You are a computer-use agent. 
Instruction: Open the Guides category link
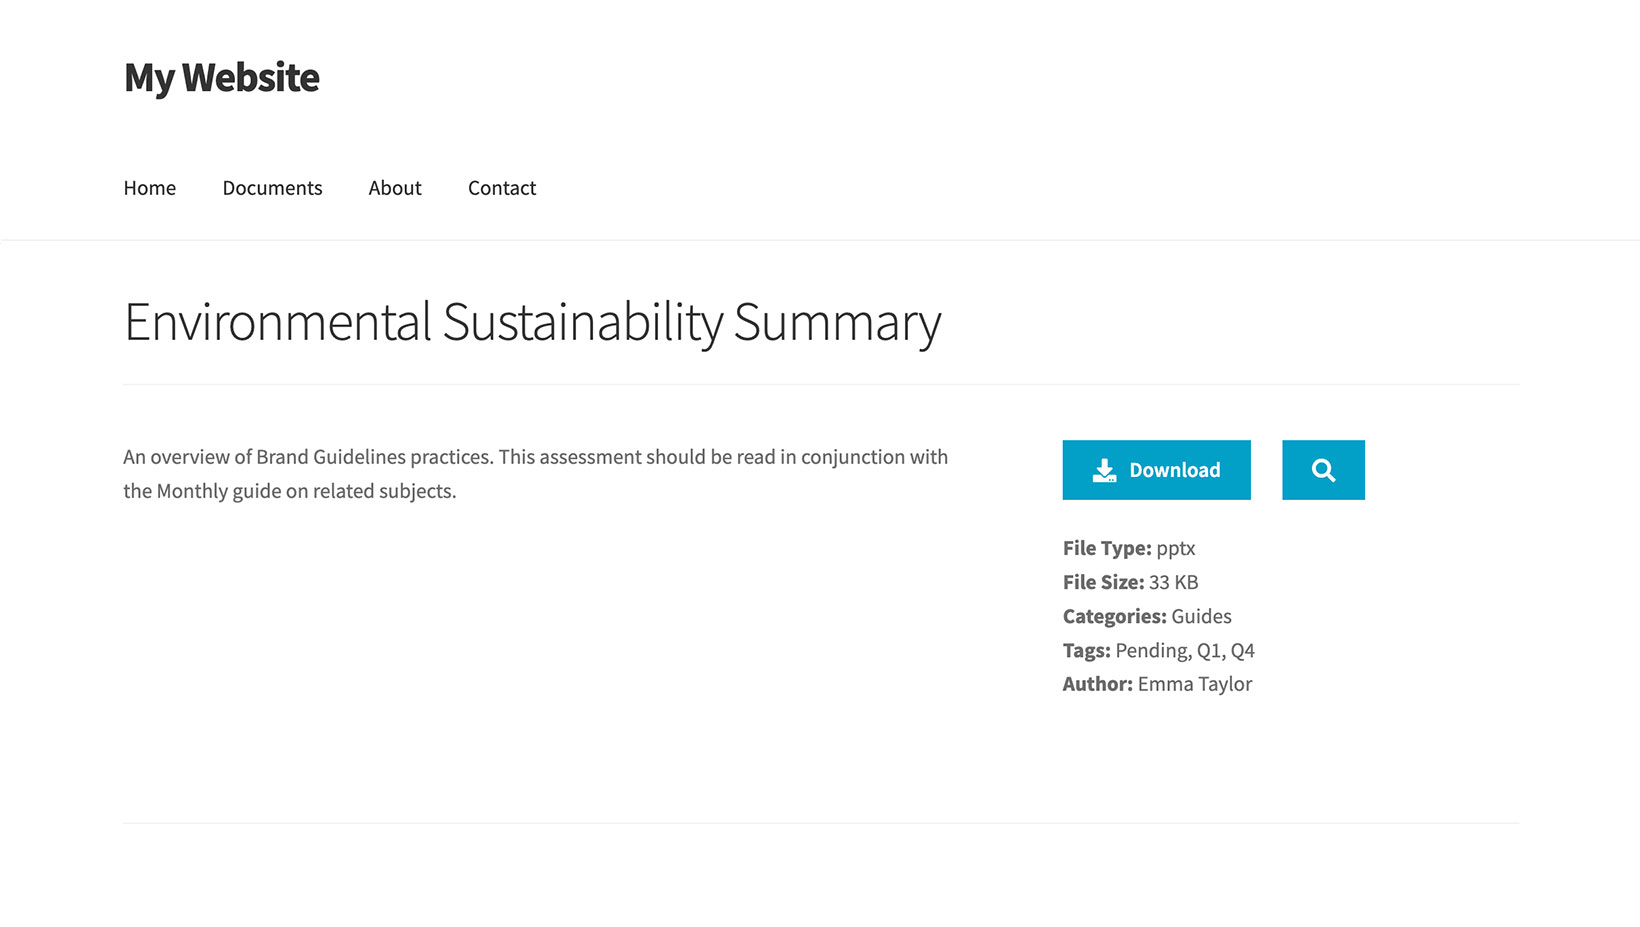click(1201, 616)
